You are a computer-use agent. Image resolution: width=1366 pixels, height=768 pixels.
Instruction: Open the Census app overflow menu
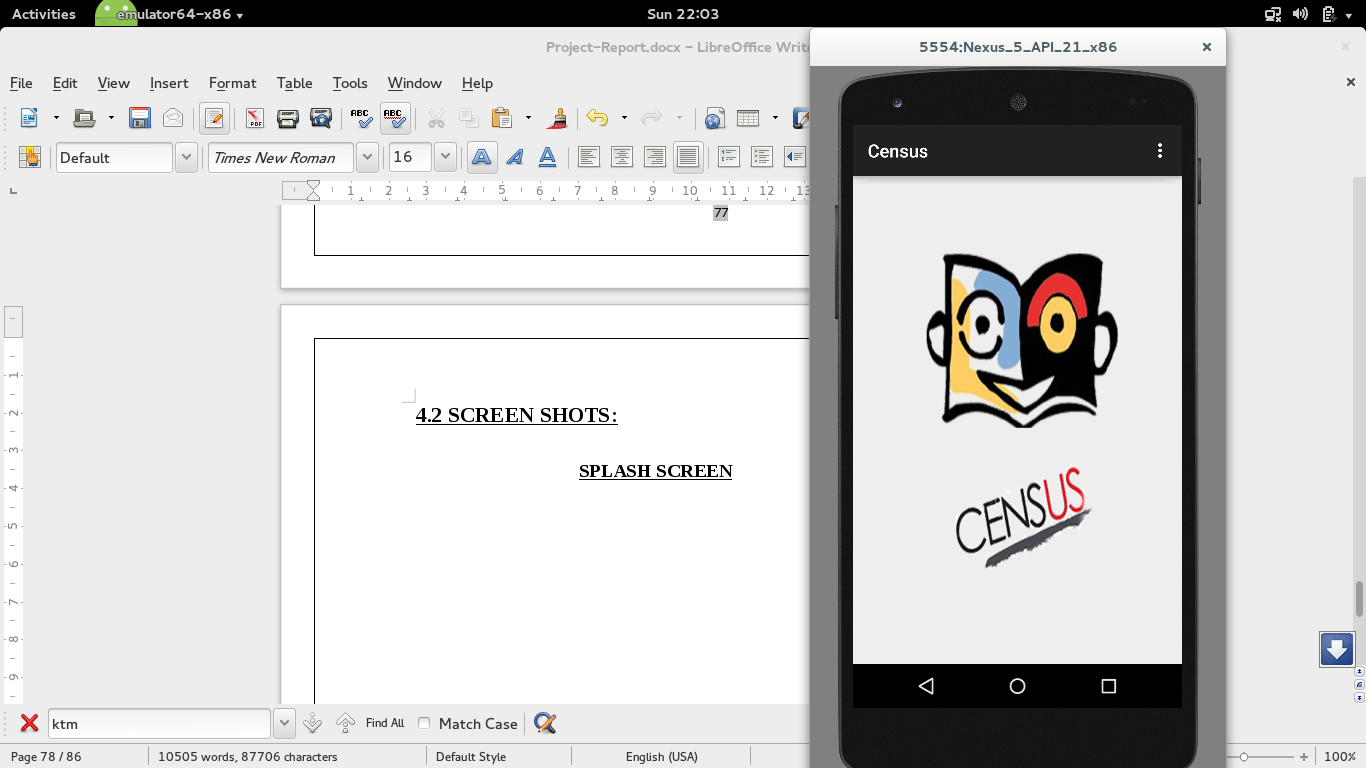[1160, 151]
